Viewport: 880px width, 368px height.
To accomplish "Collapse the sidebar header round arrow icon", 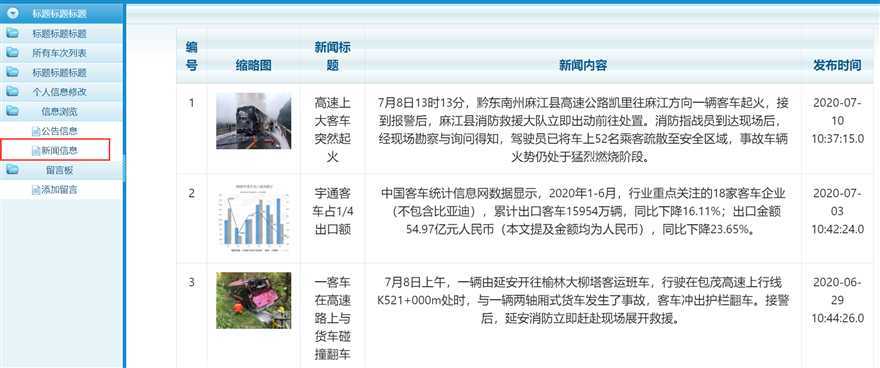I will (13, 14).
